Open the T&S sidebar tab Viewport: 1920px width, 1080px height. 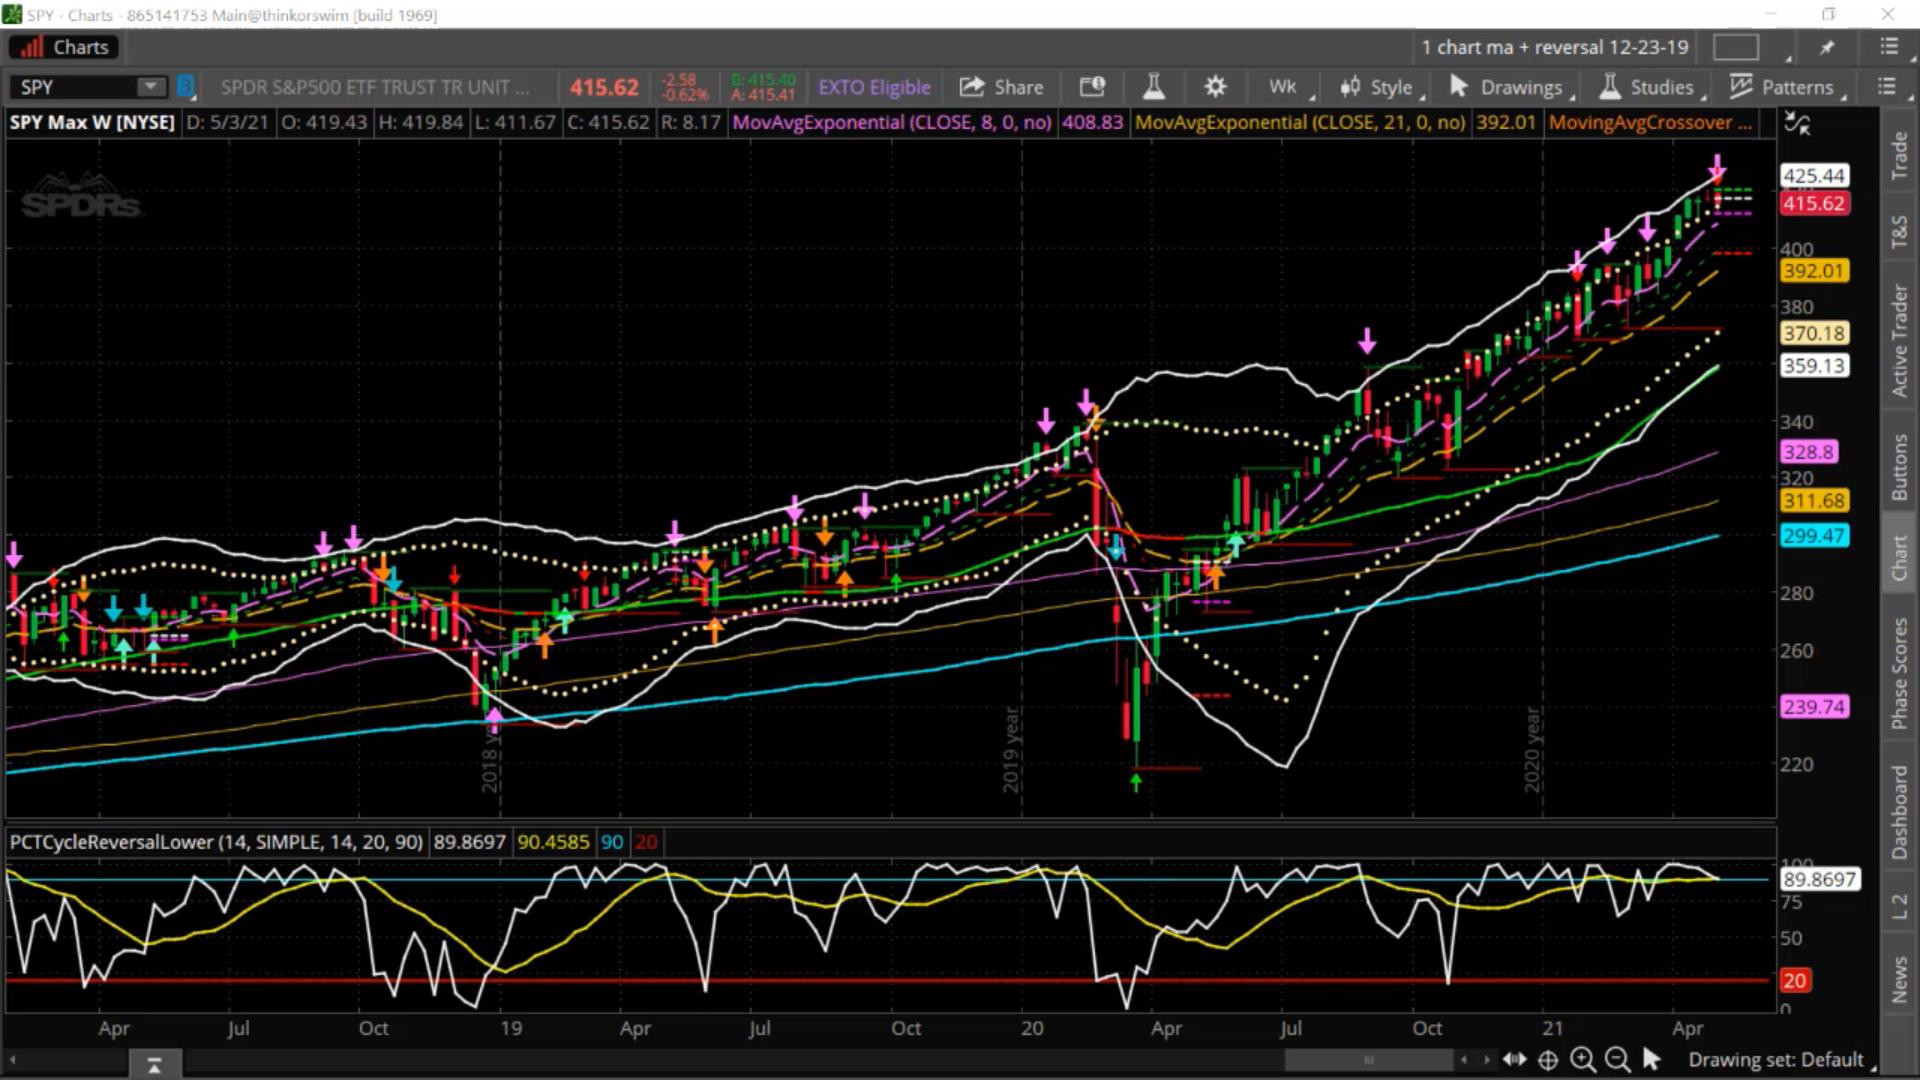tap(1899, 231)
